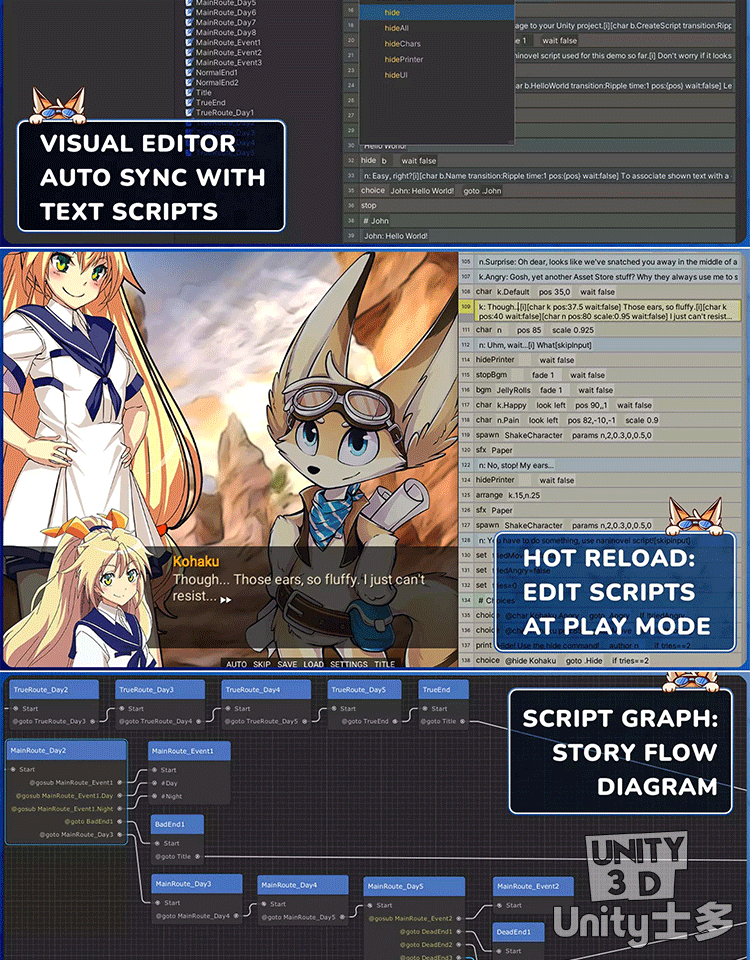
Task: Select 'stopBgm' command on line 115
Action: pos(492,375)
